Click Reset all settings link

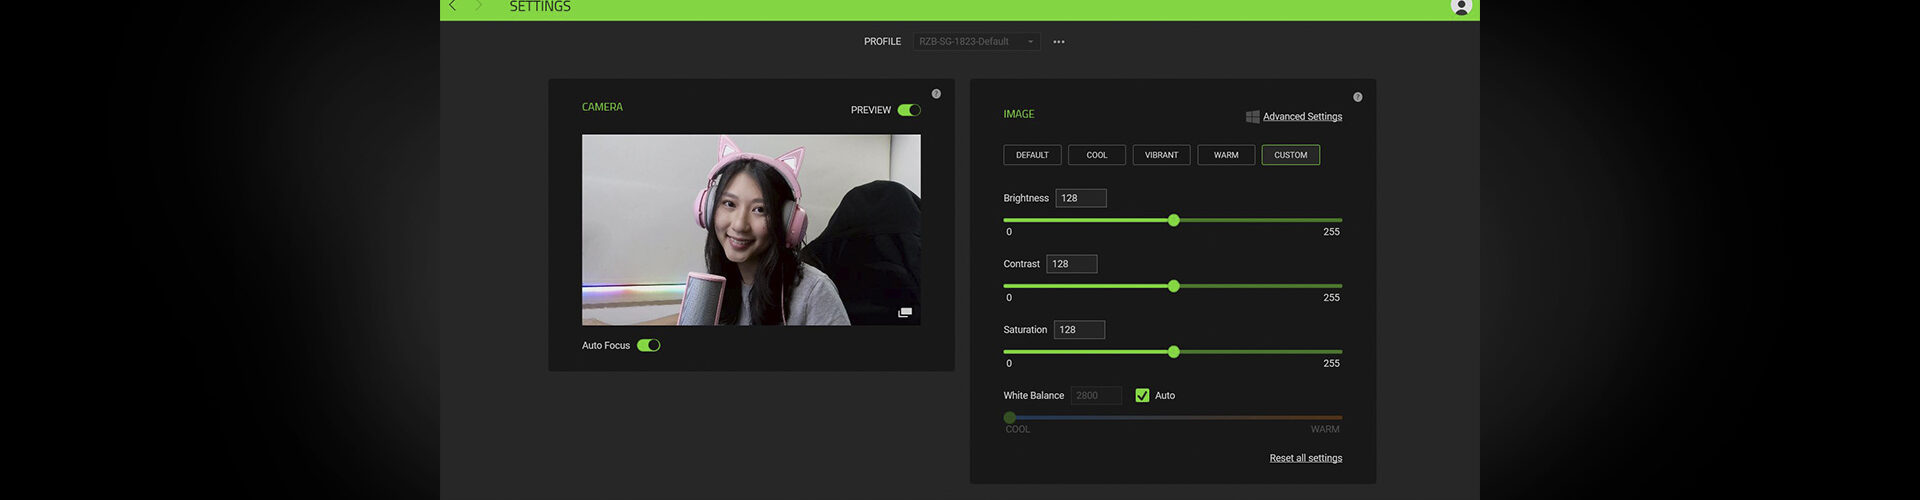tap(1306, 458)
